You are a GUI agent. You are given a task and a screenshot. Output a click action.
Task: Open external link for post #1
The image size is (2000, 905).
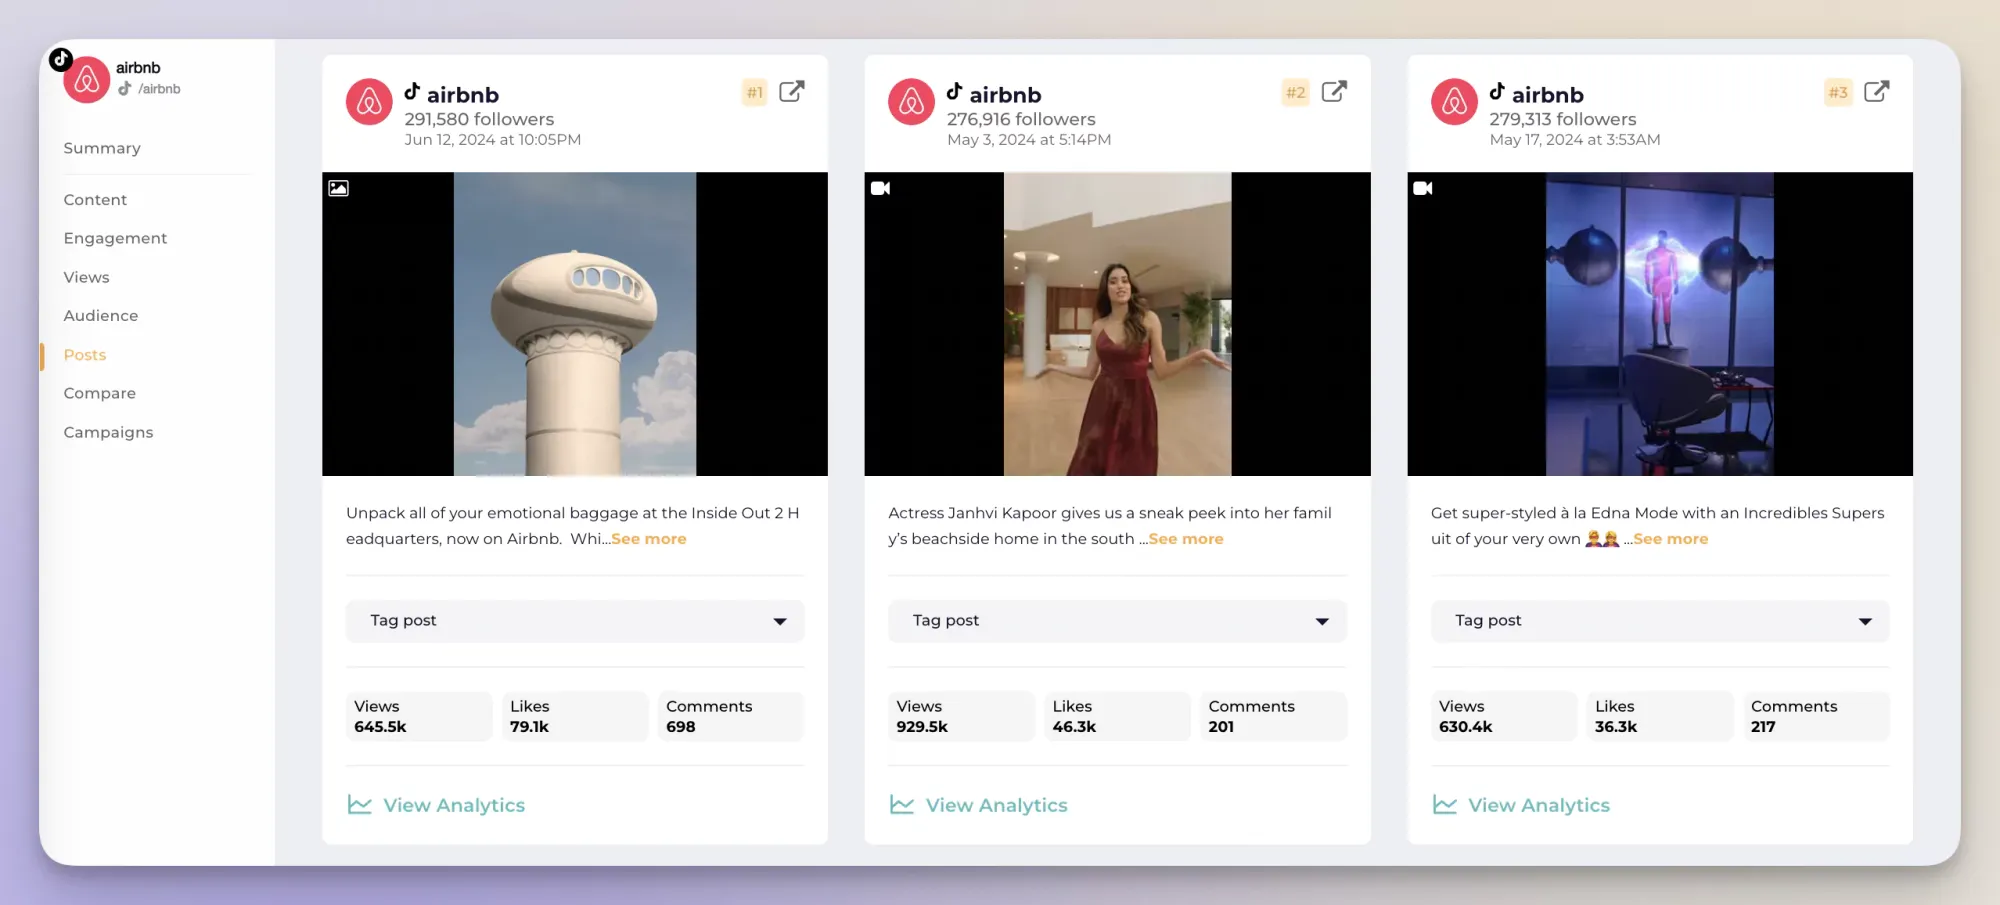click(x=791, y=92)
